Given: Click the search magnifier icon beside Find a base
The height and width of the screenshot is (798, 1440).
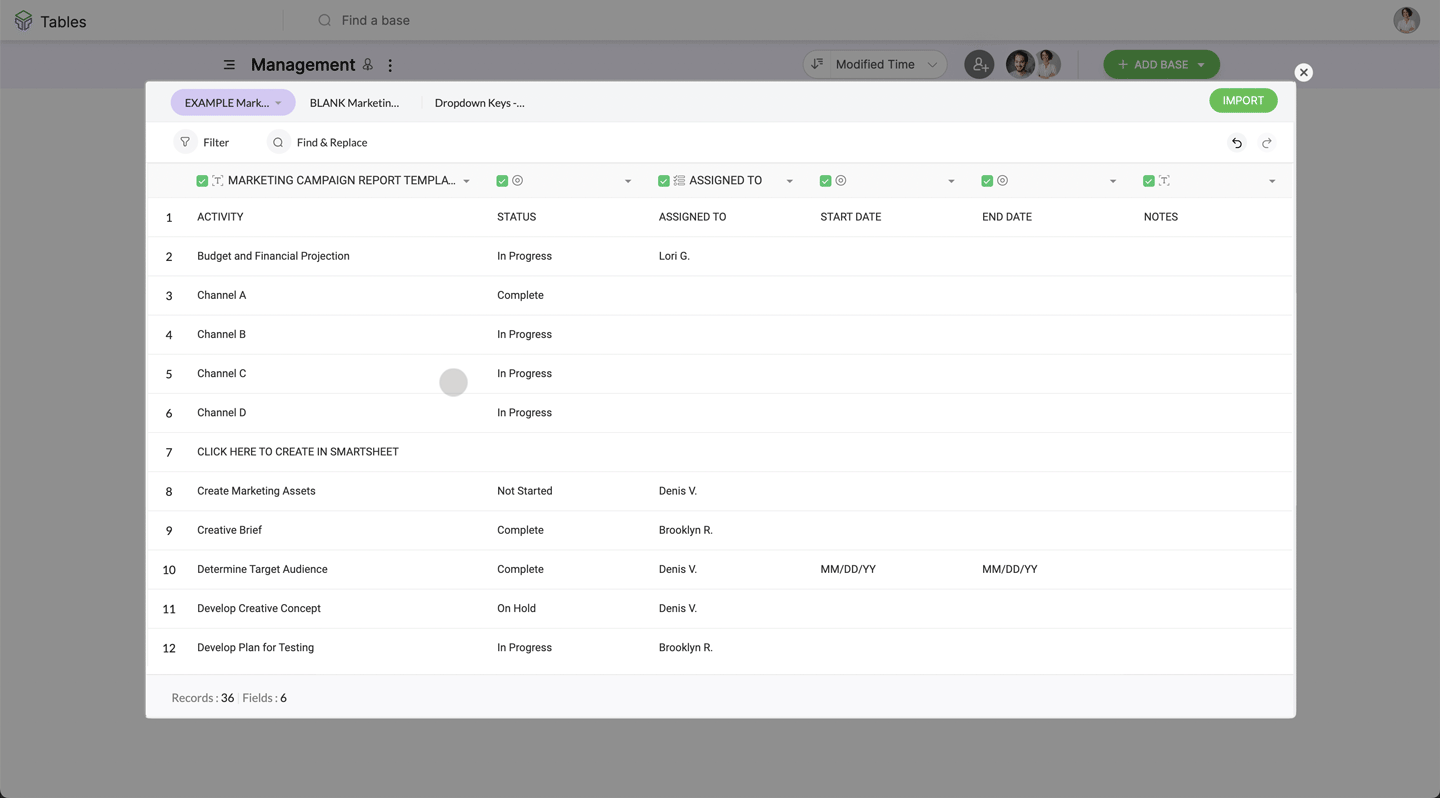Looking at the screenshot, I should 325,20.
